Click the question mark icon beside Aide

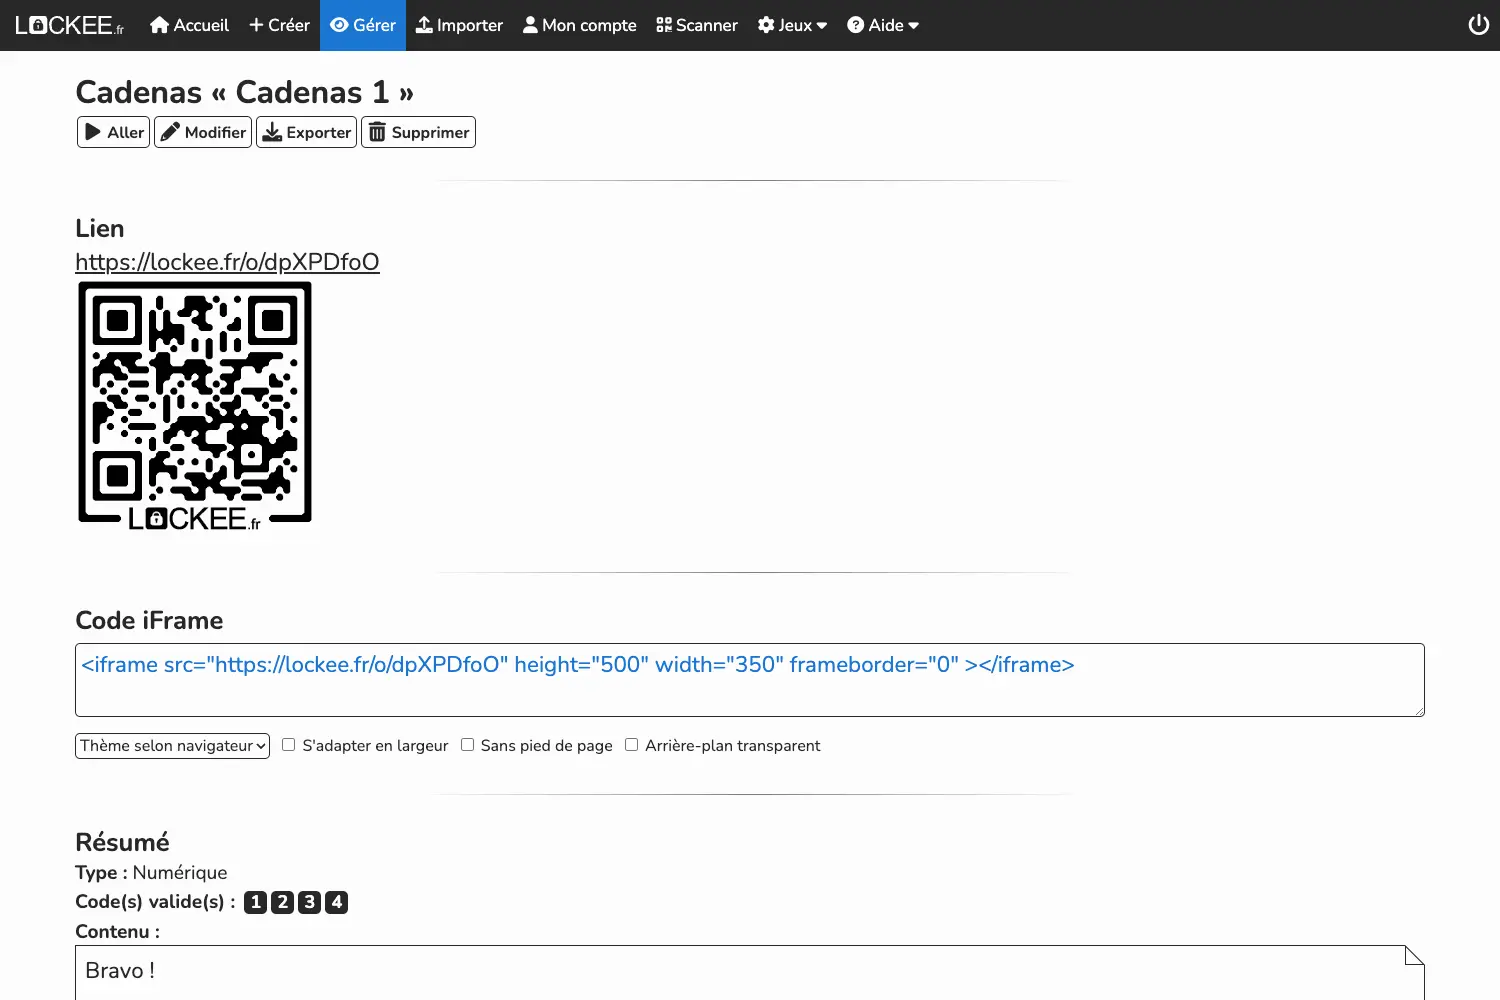point(856,25)
